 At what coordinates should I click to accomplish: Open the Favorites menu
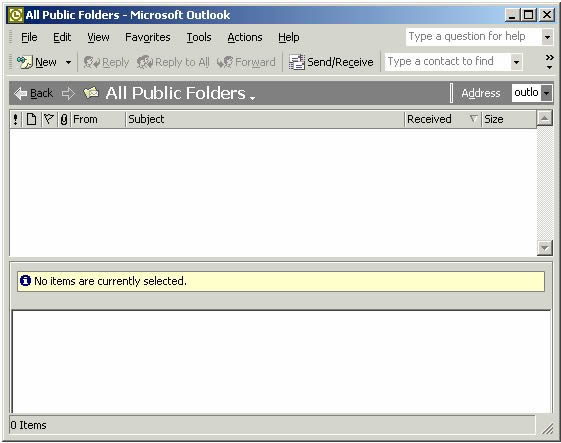[x=147, y=37]
